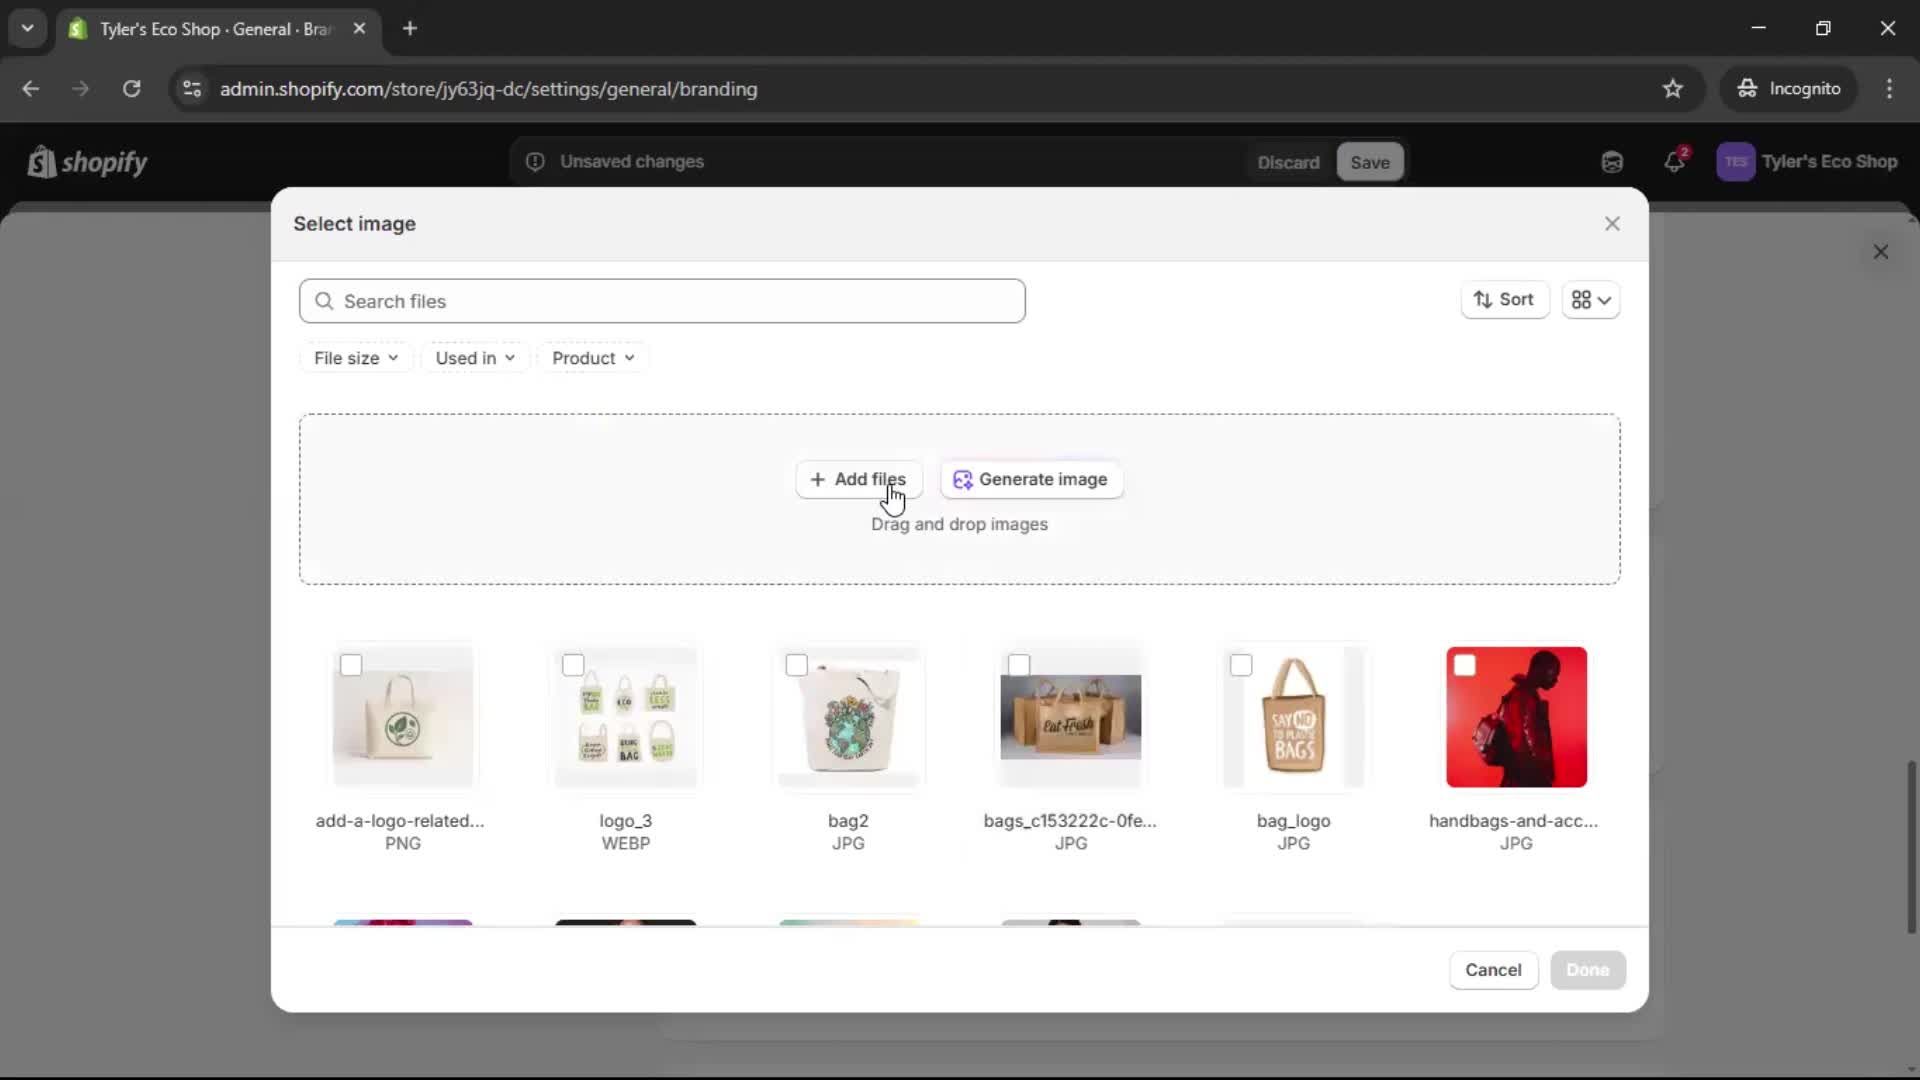Switch view with grid layout dropdown
This screenshot has width=1920, height=1080.
[x=1590, y=300]
